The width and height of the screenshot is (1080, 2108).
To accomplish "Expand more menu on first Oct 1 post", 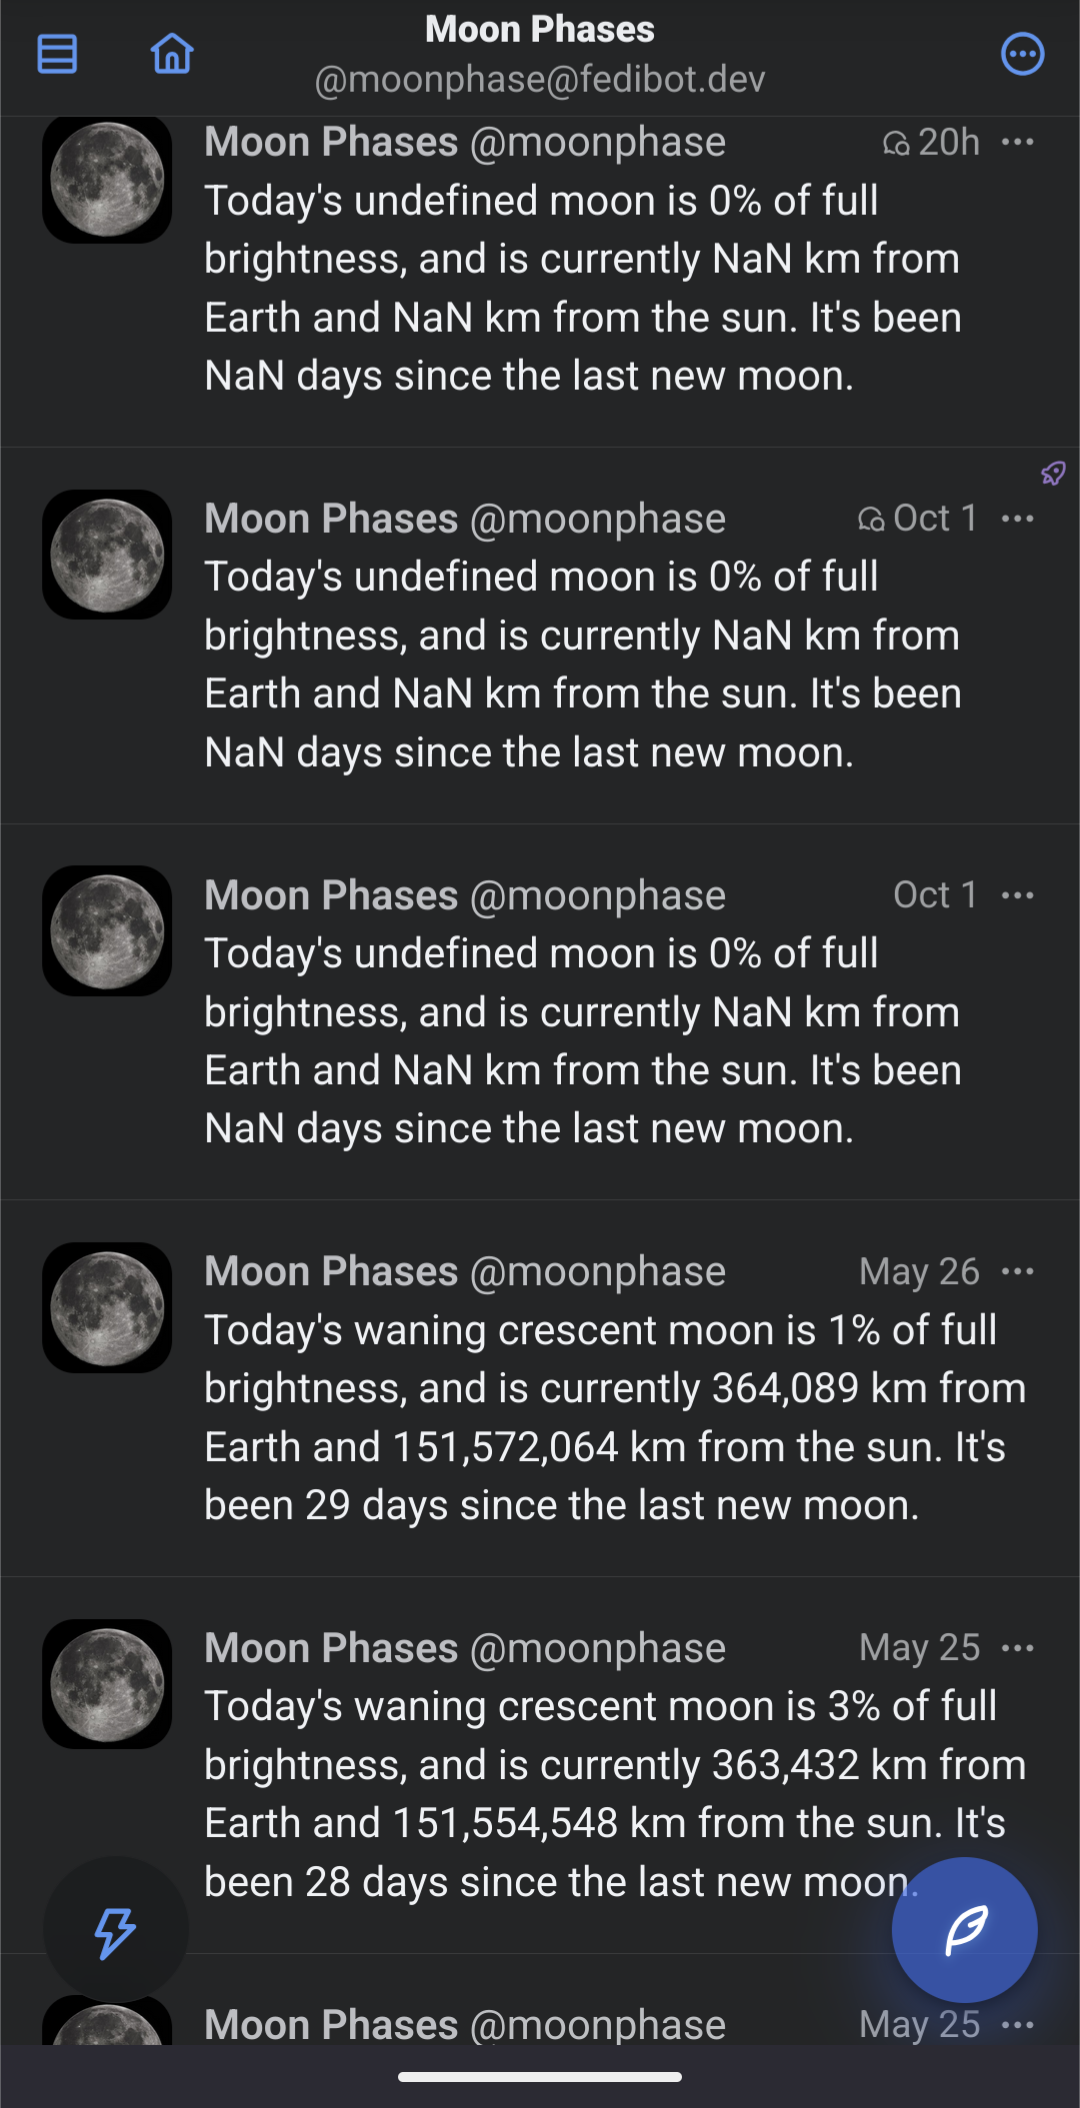I will tap(1017, 518).
